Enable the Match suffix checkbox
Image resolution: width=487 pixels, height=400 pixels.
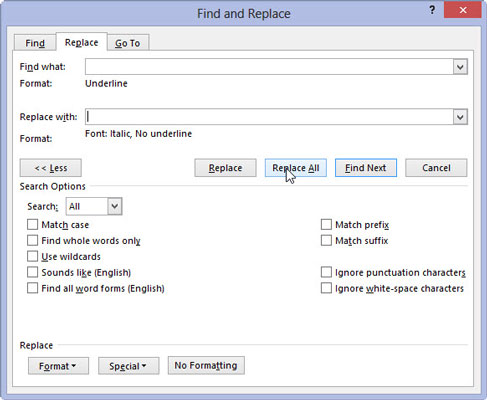(326, 240)
